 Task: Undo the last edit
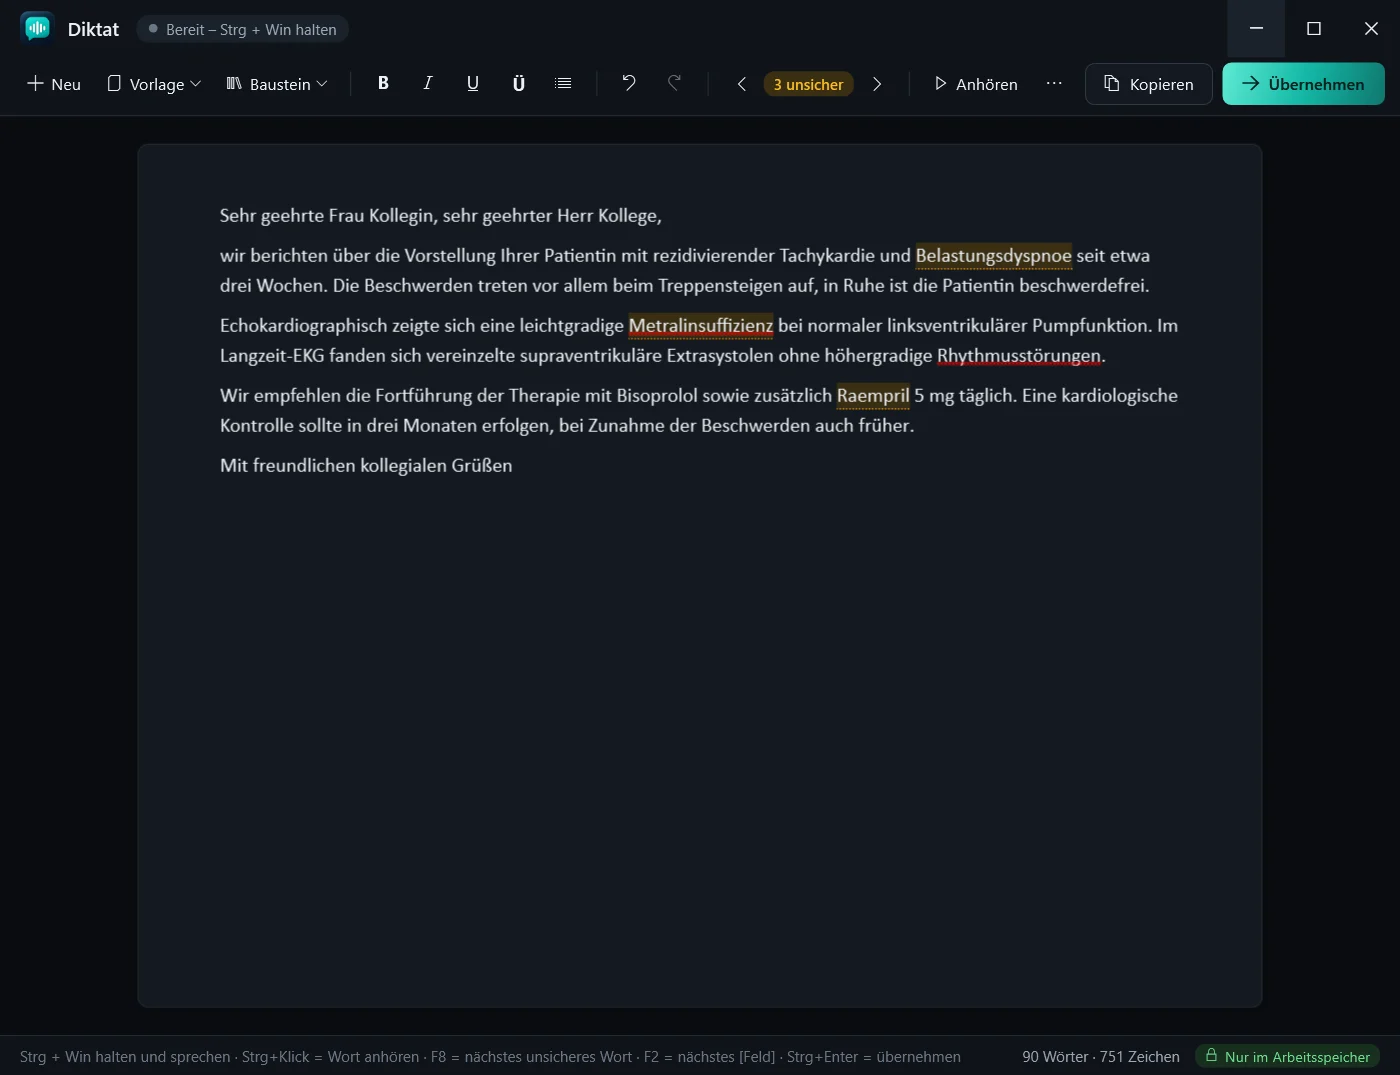pyautogui.click(x=629, y=84)
